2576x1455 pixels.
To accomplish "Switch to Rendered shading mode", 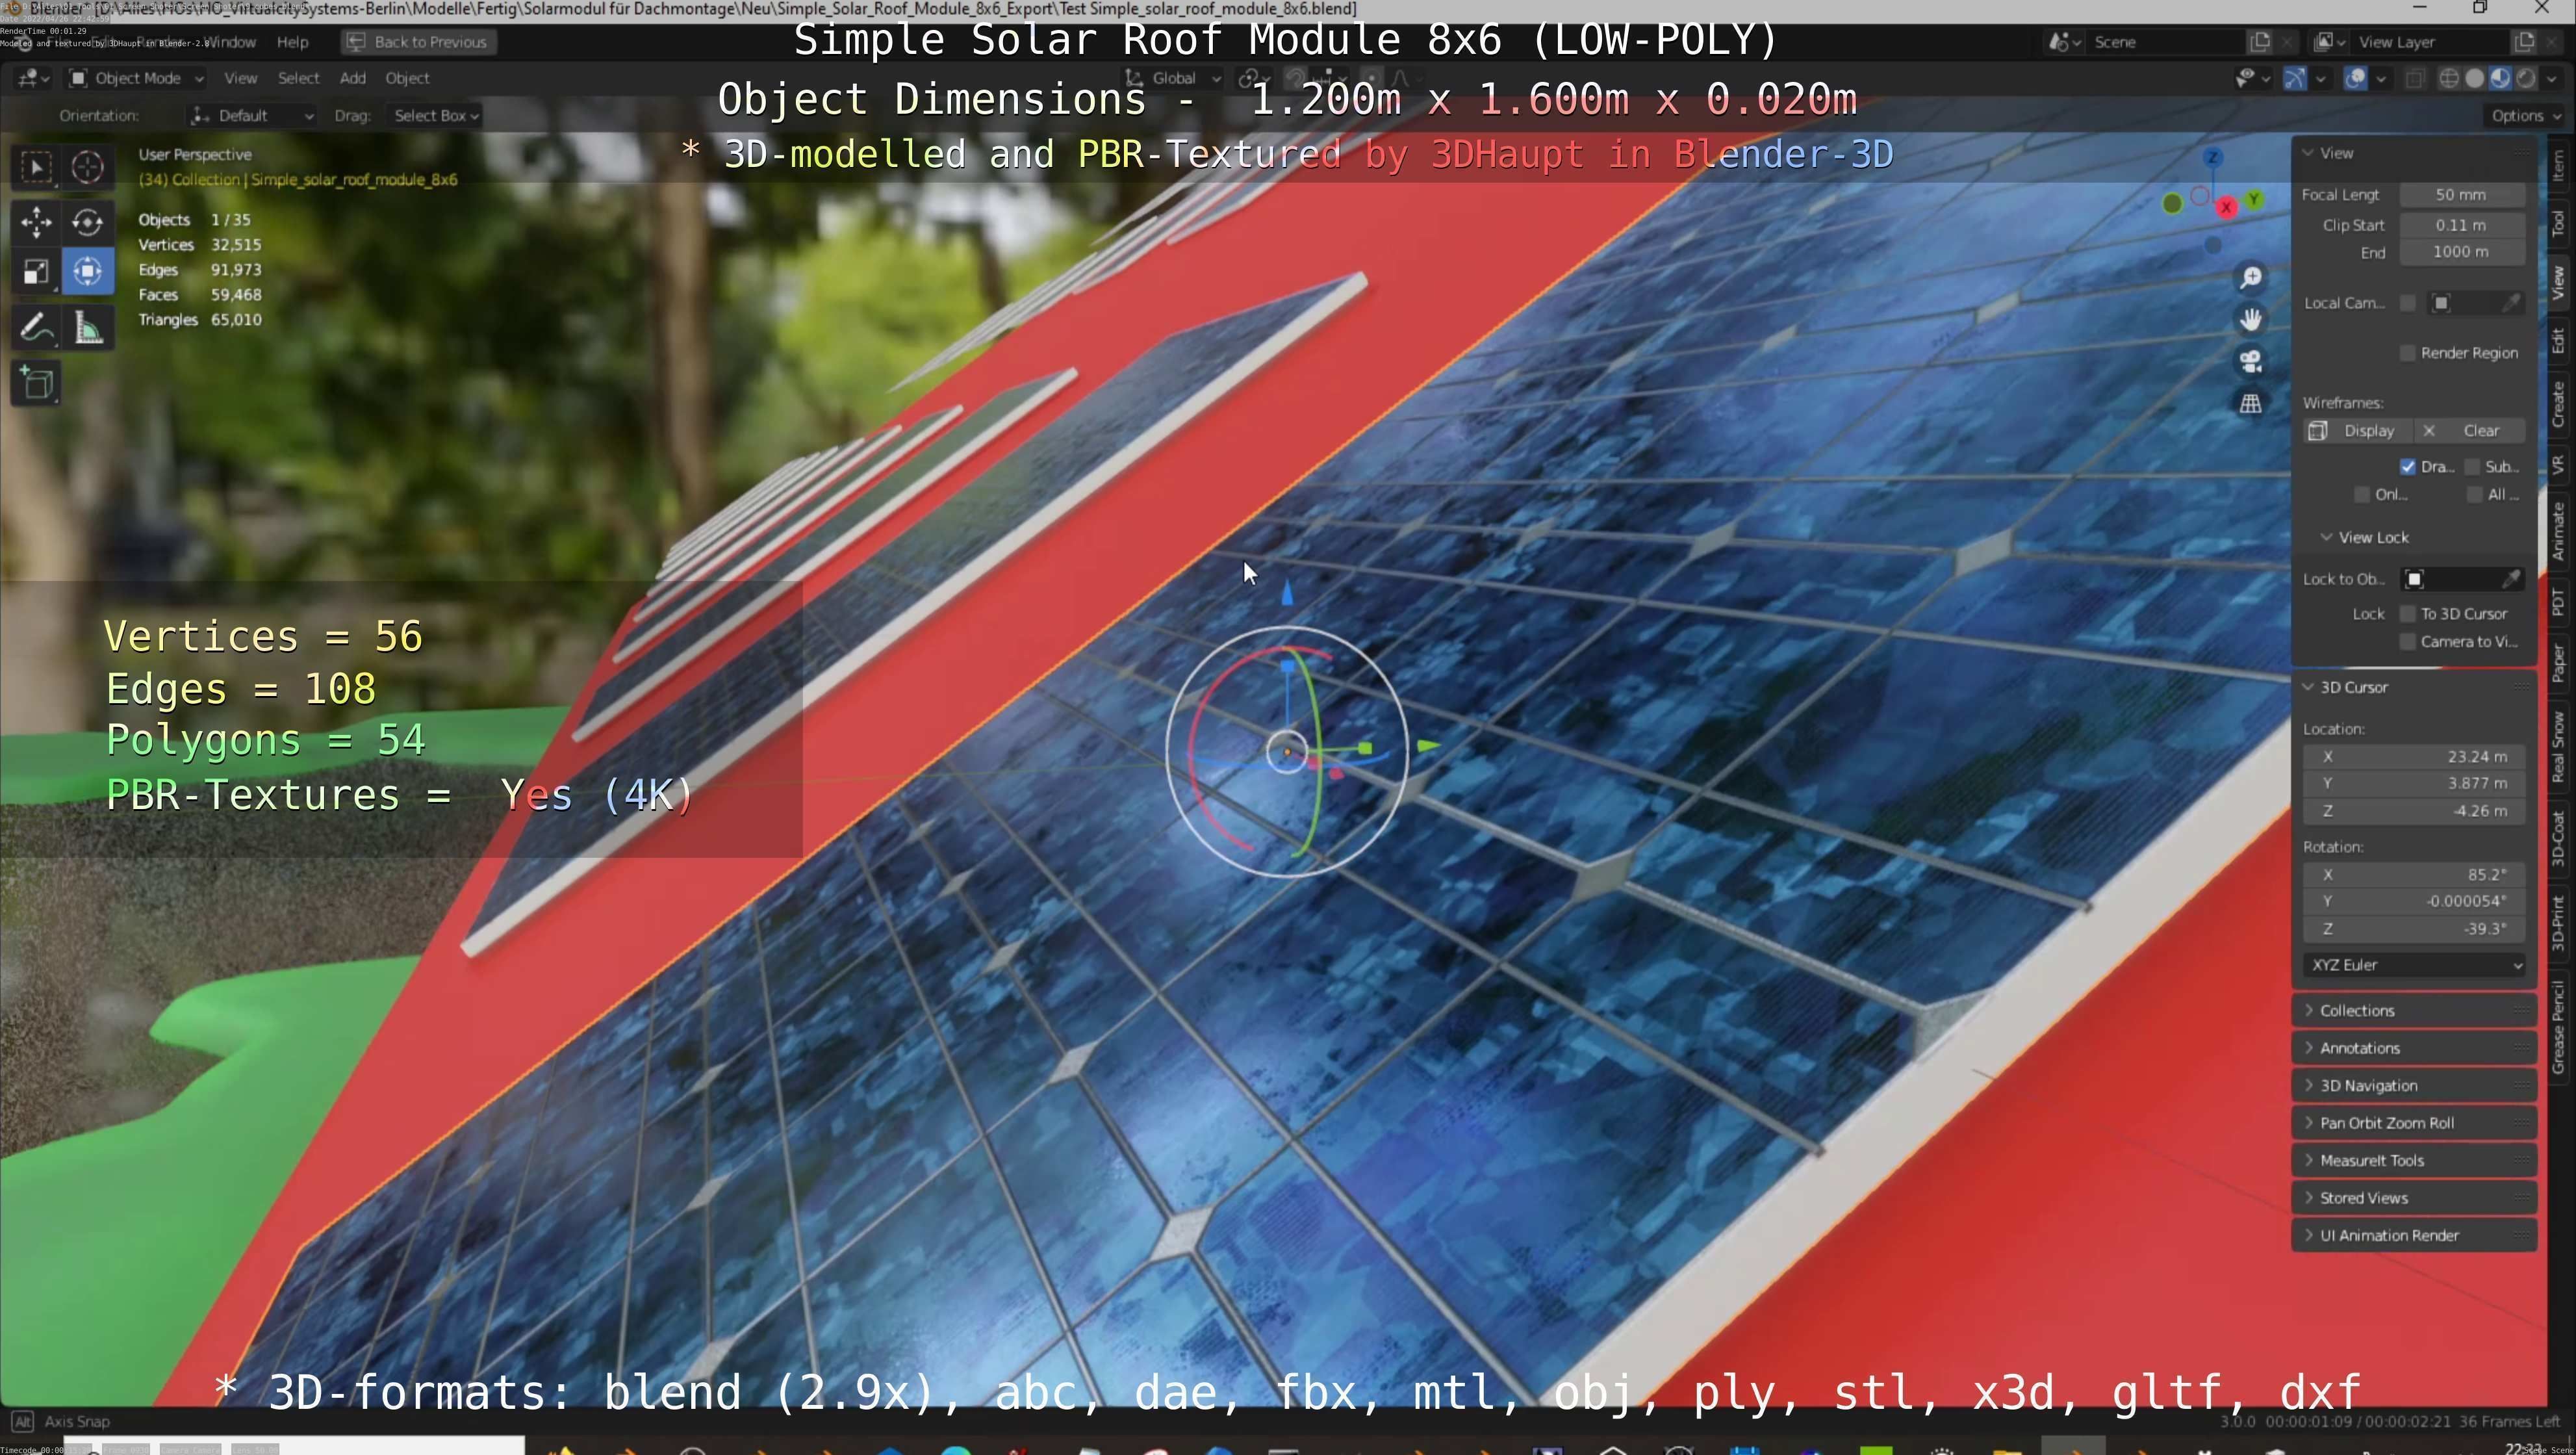I will click(2526, 78).
